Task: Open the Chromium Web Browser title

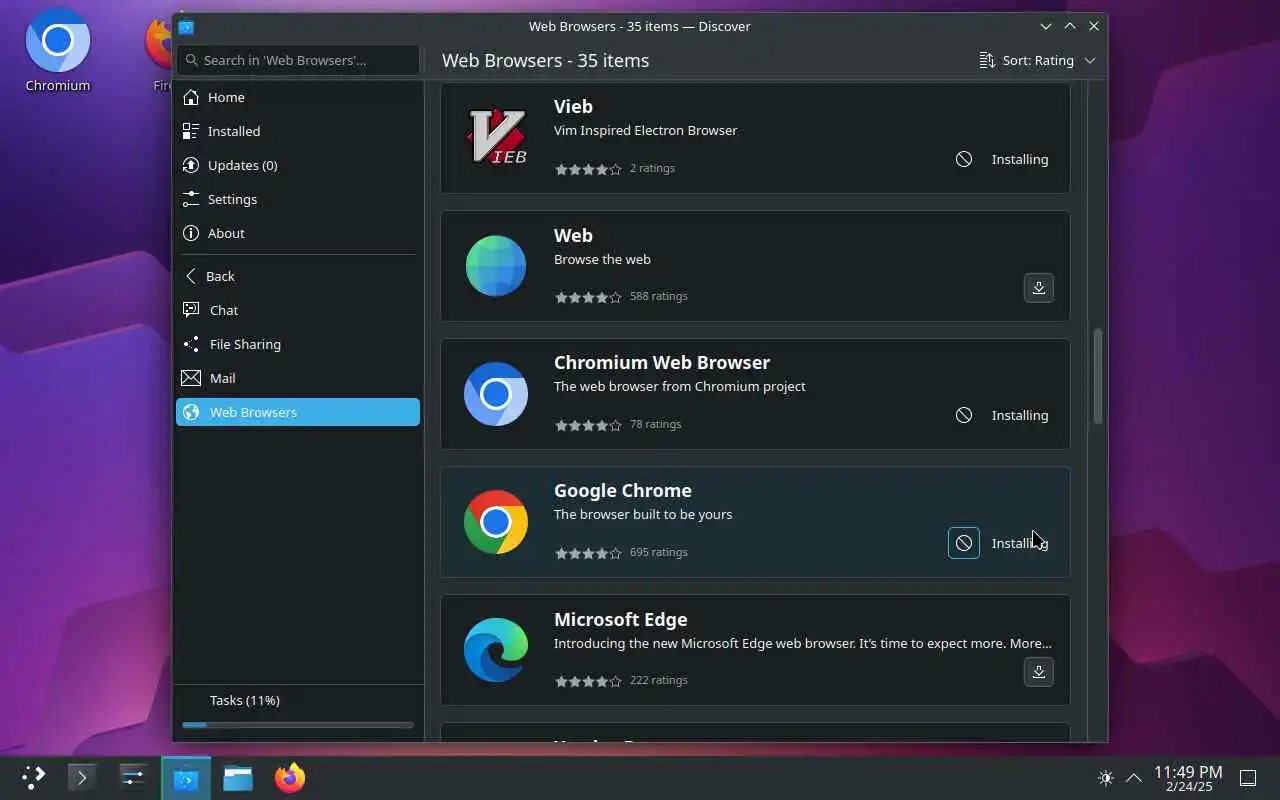Action: pyautogui.click(x=662, y=362)
